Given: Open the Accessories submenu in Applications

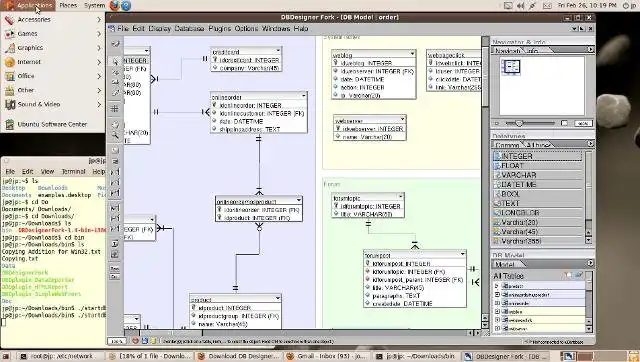Looking at the screenshot, I should tap(53, 19).
